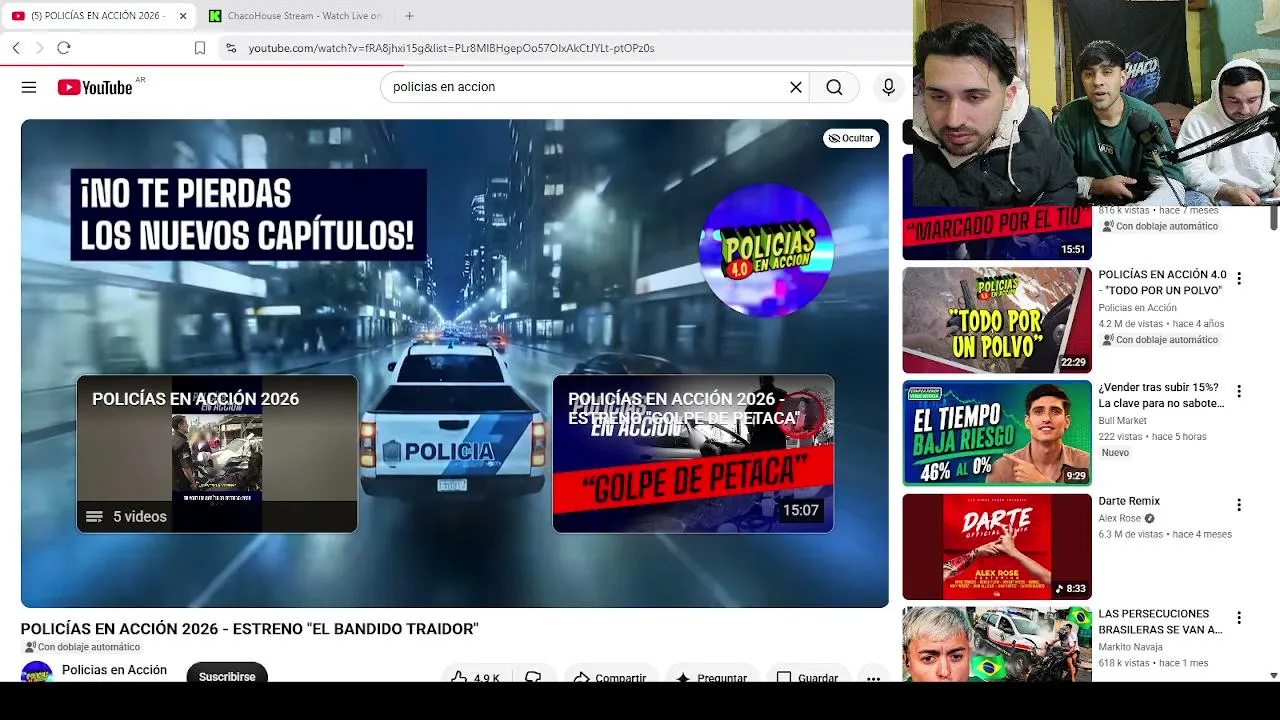Image resolution: width=1280 pixels, height=720 pixels.
Task: Open the more actions three-dot menu under the video
Action: pos(873,677)
